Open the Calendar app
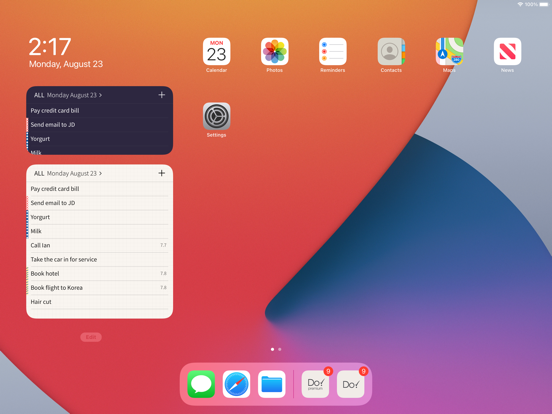This screenshot has width=552, height=414. pyautogui.click(x=217, y=52)
